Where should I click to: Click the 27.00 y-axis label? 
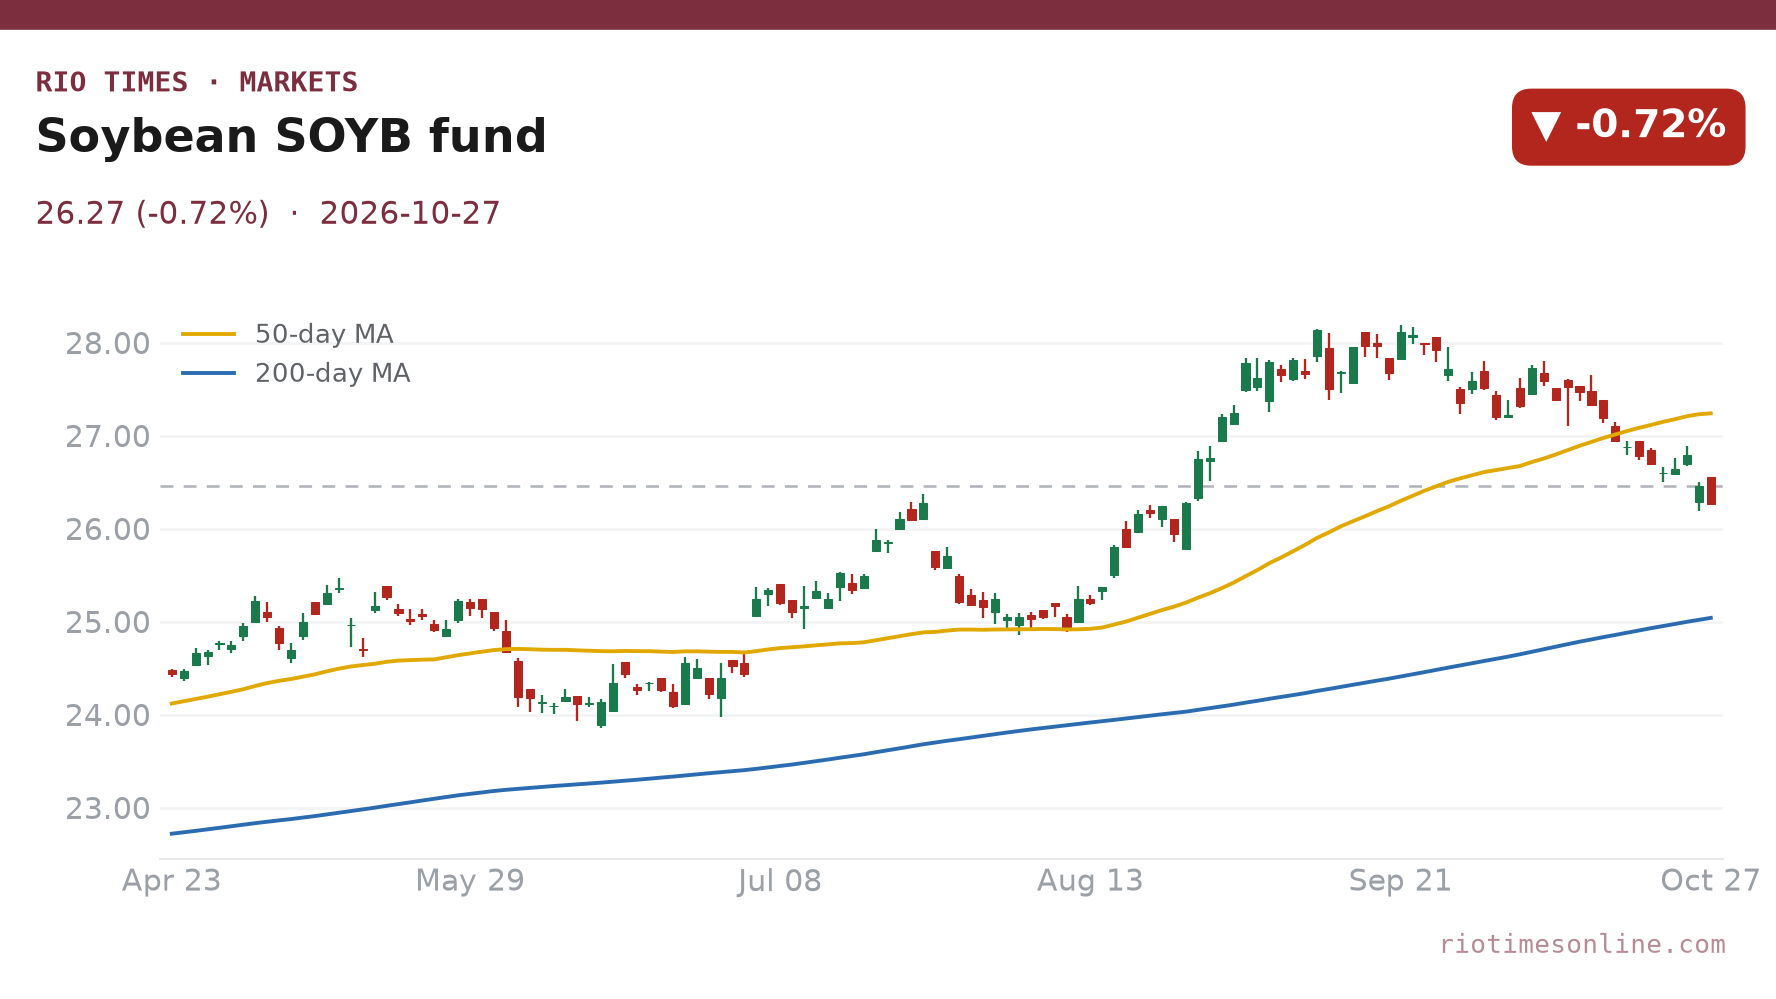pos(107,437)
